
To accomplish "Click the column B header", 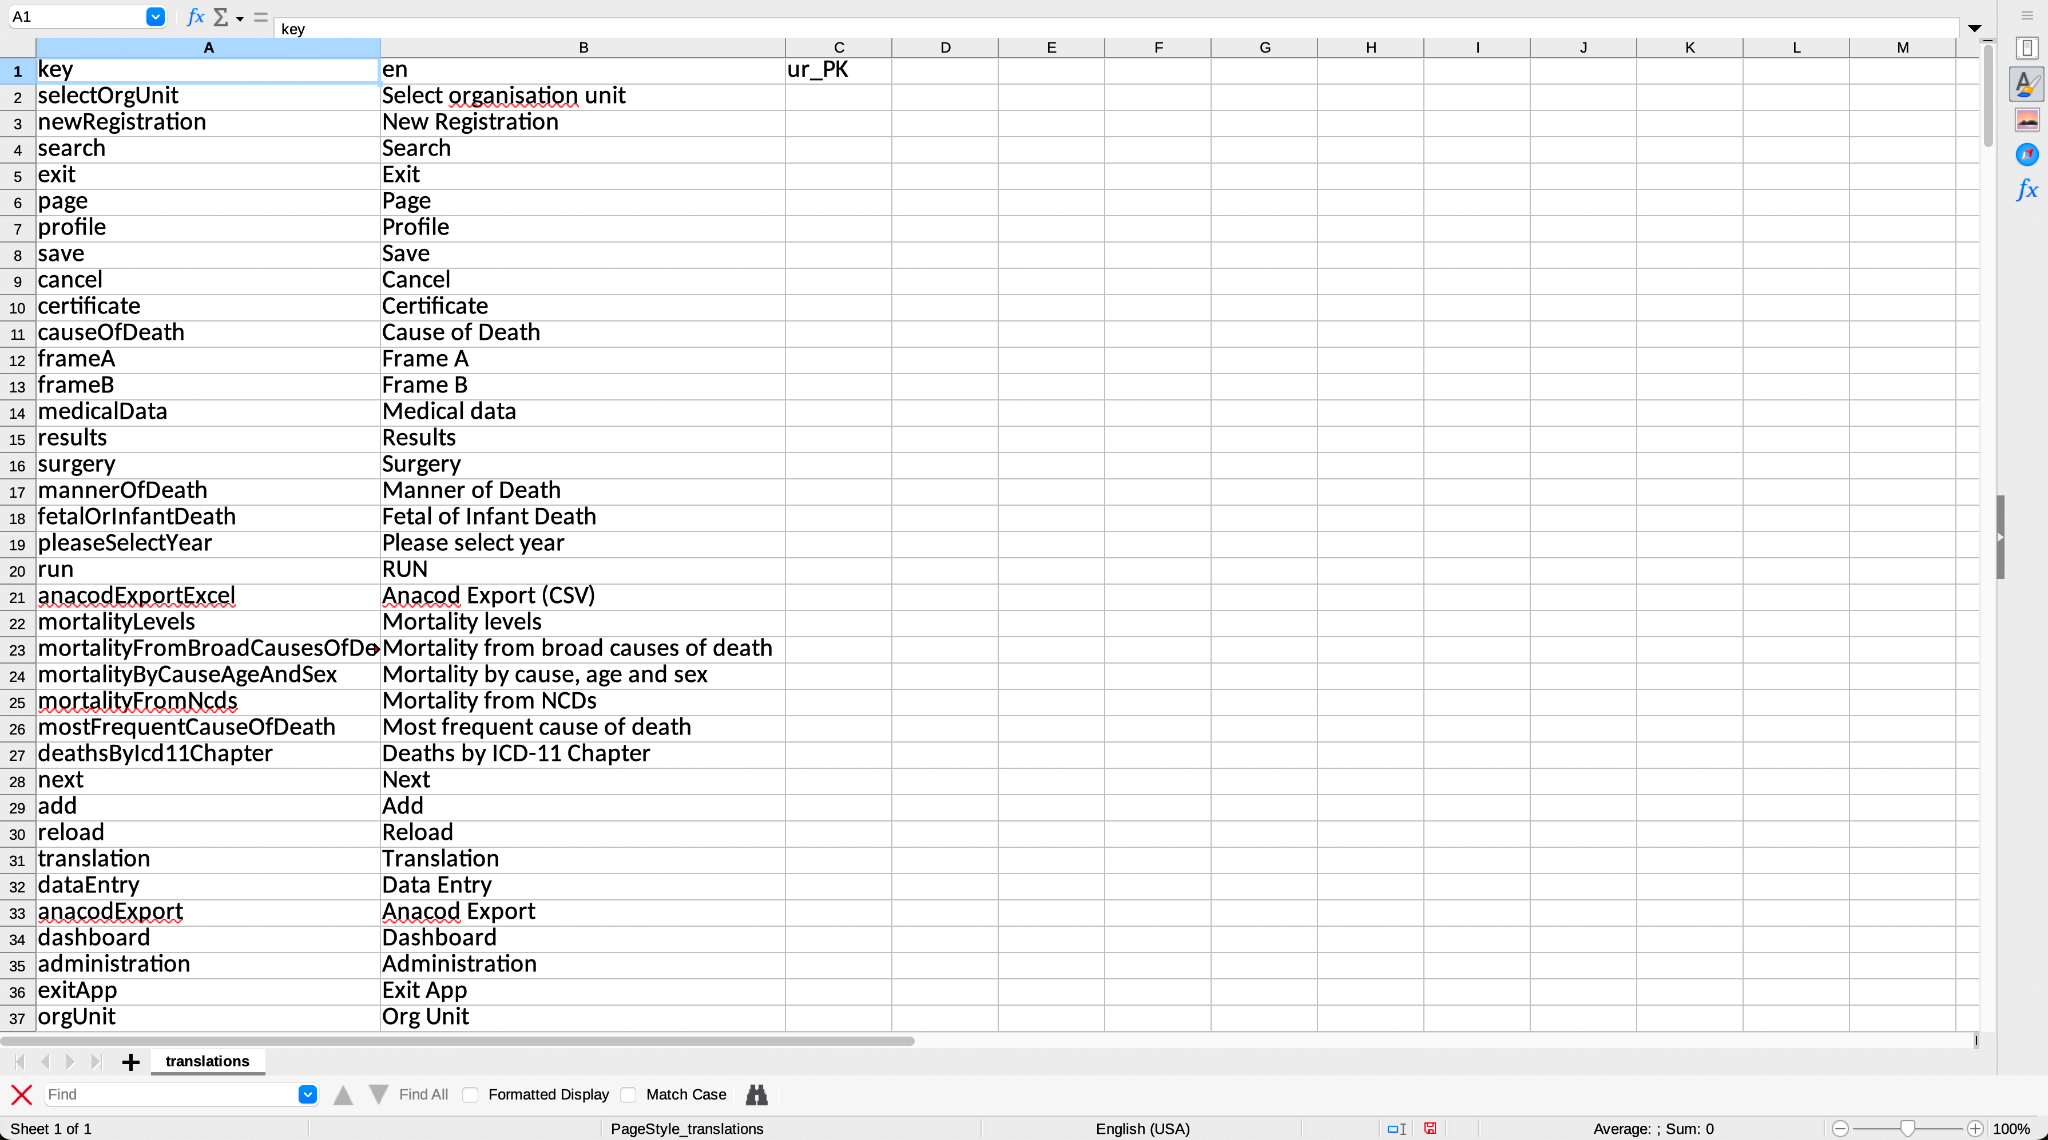I will tap(583, 47).
